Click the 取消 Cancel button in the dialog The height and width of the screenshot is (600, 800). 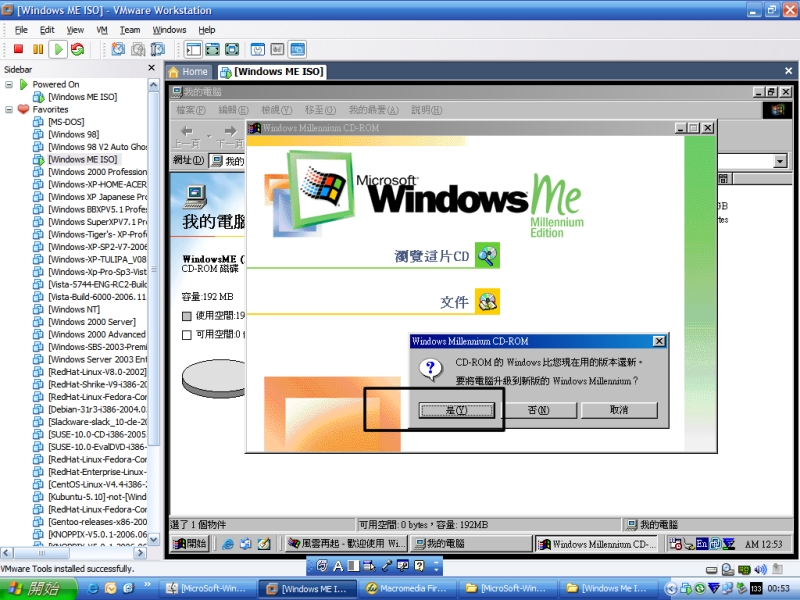[619, 410]
